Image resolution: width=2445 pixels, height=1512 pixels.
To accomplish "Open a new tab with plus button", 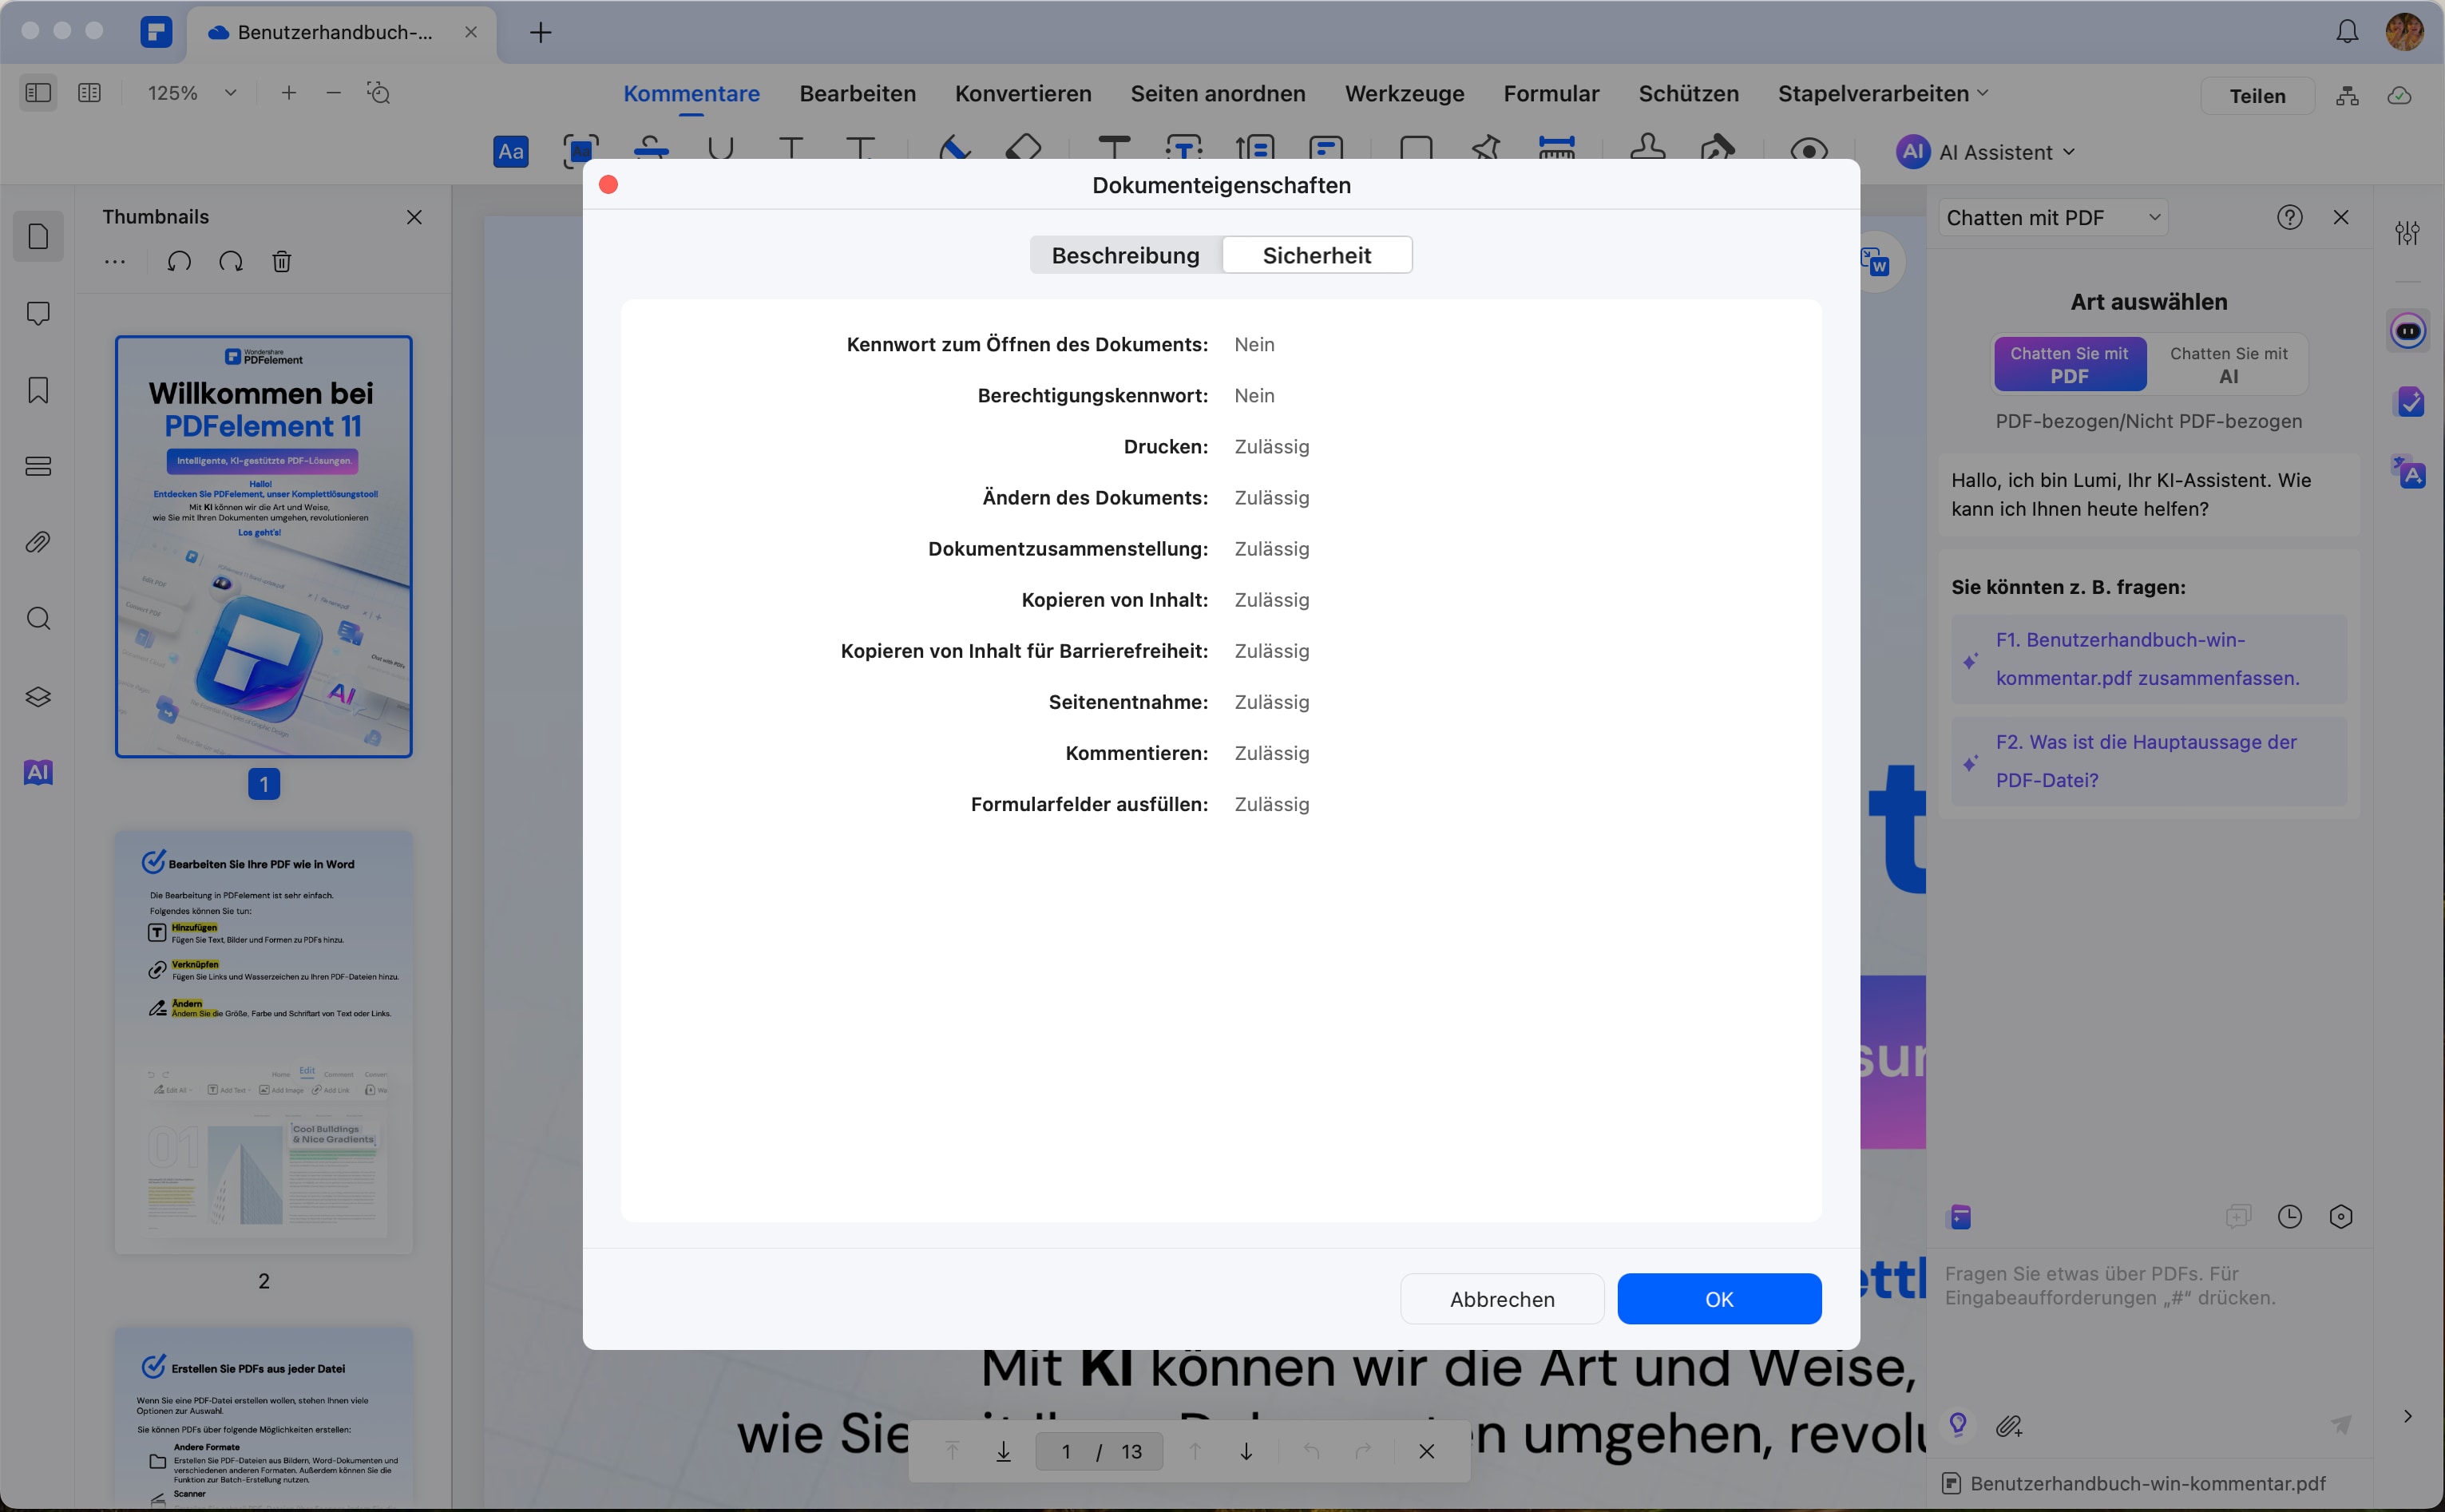I will click(540, 32).
